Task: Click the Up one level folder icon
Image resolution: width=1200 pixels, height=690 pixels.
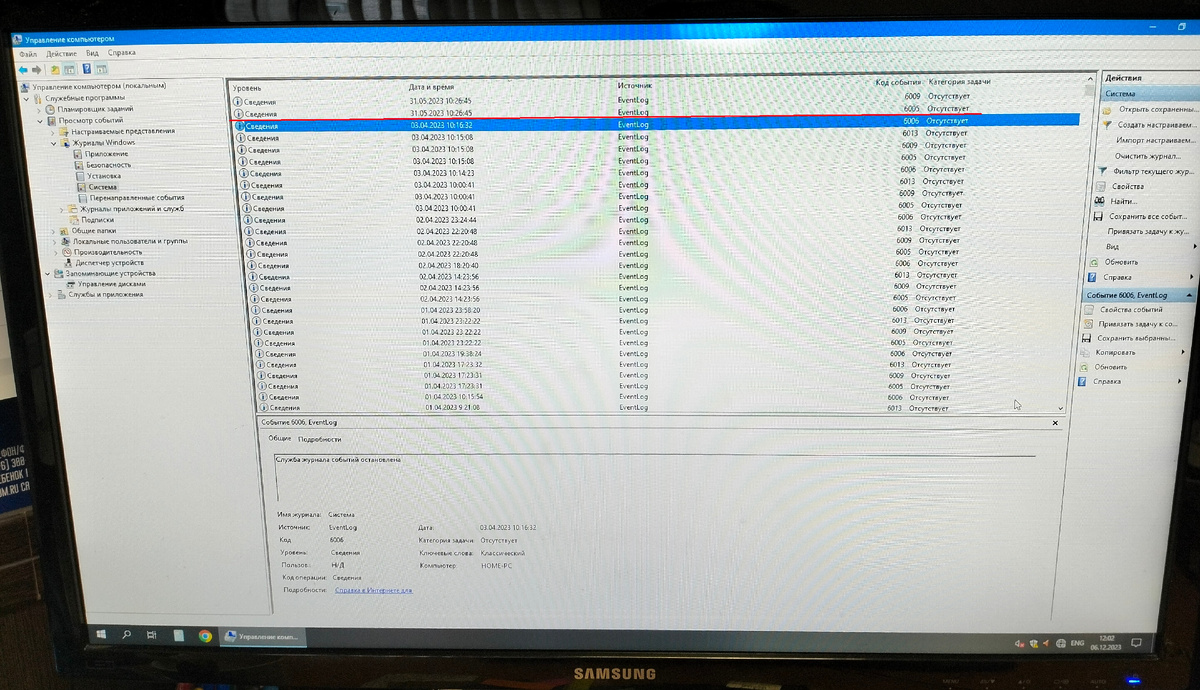Action: click(x=56, y=69)
